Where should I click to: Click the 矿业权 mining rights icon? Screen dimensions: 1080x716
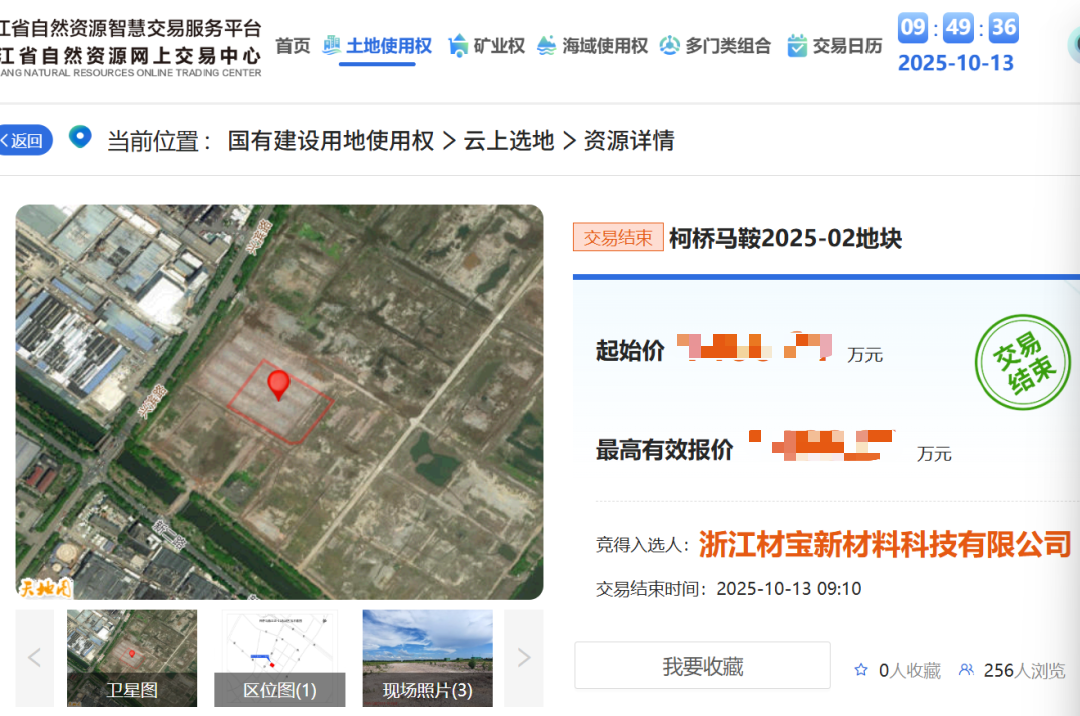(x=458, y=44)
